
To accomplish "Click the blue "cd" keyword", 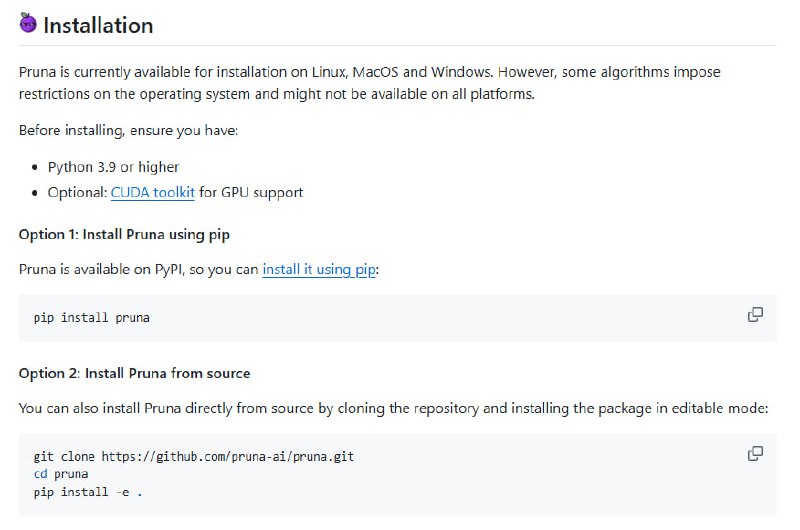I will [x=40, y=474].
